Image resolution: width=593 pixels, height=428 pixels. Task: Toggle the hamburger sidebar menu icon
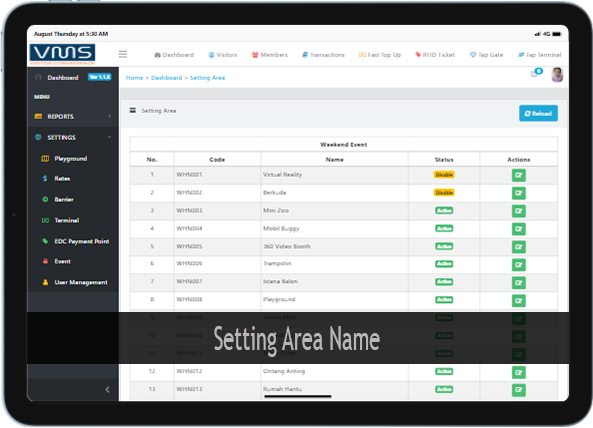(x=123, y=54)
